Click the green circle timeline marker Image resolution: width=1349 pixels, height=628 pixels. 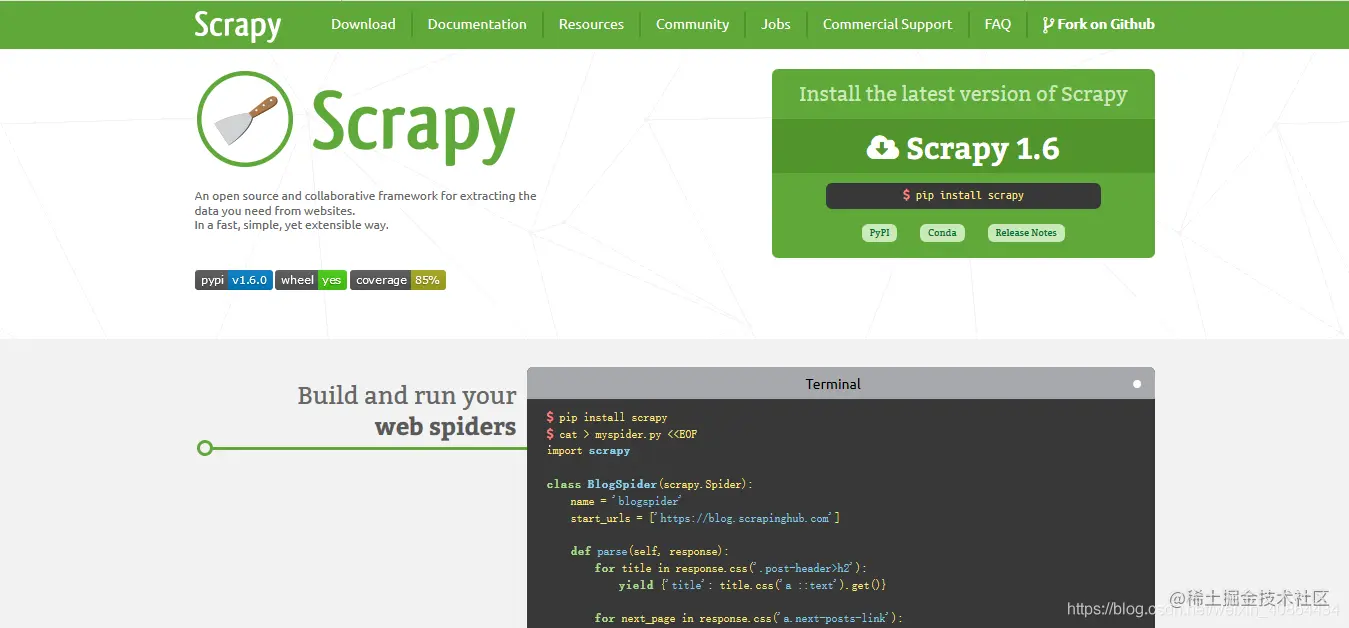pos(205,448)
